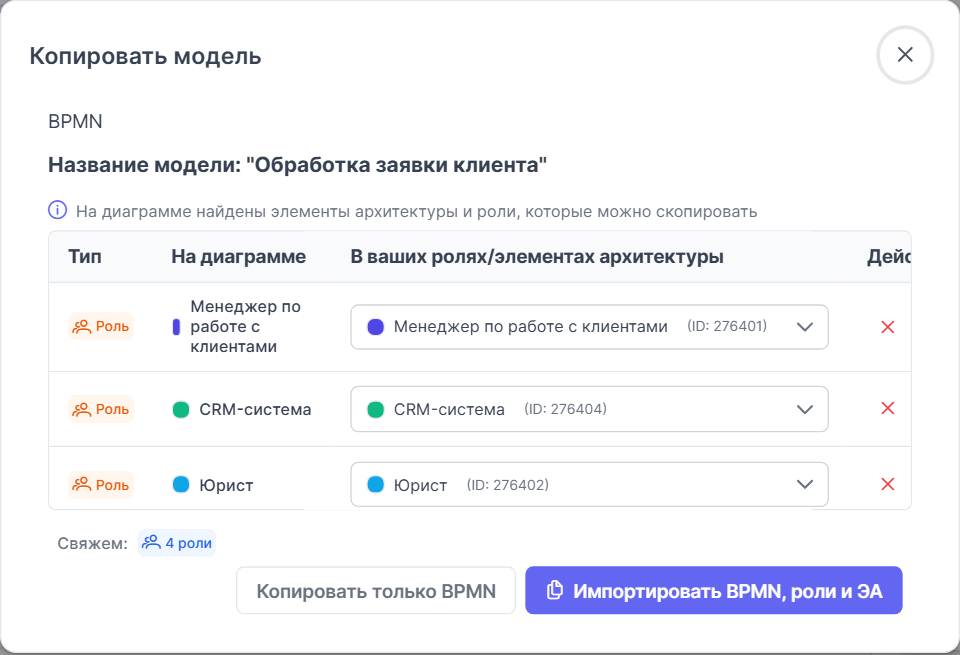The height and width of the screenshot is (655, 960).
Task: Click the purple color marker of Менеджер on diagram
Action: [176, 327]
